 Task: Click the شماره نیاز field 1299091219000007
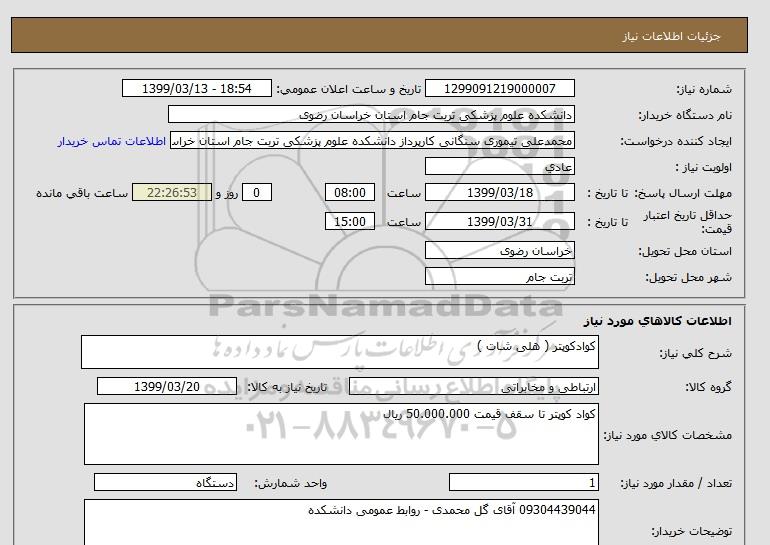499,88
